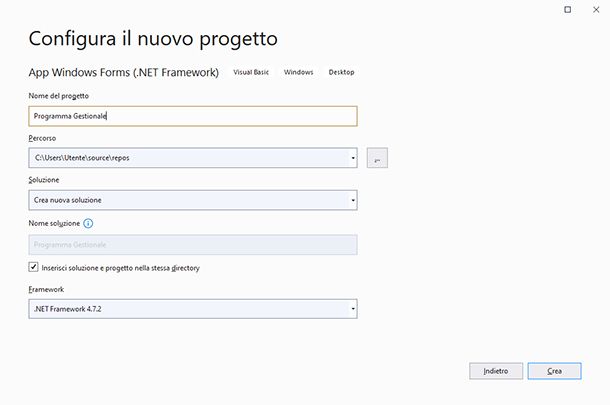Close the Configura il nuovo progetto window

pos(595,9)
